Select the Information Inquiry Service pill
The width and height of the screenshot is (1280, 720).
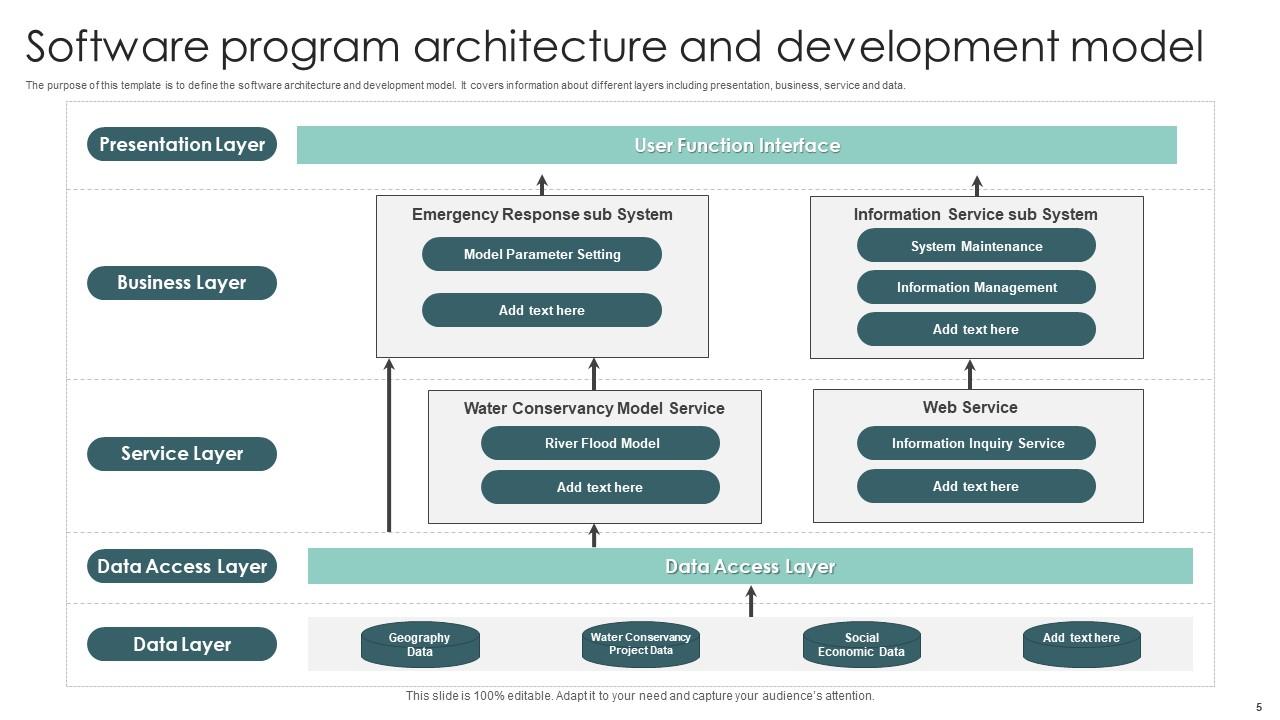[977, 443]
